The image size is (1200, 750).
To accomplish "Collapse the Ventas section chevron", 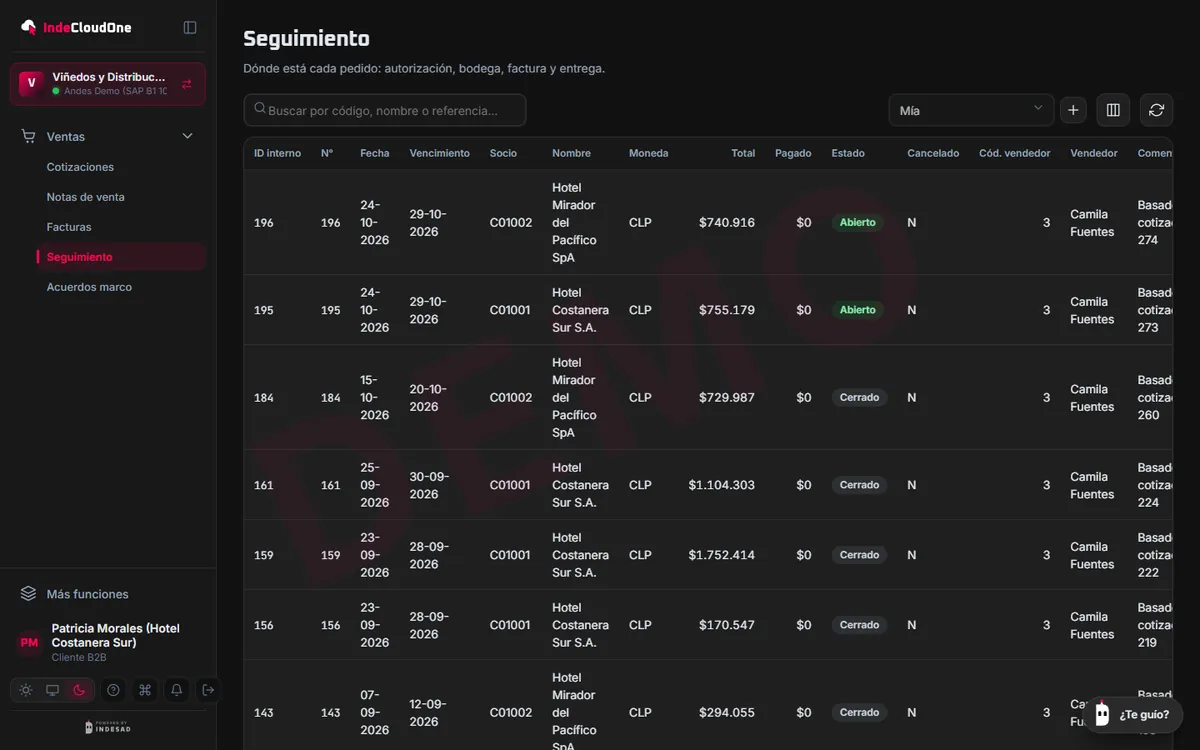I will (187, 136).
